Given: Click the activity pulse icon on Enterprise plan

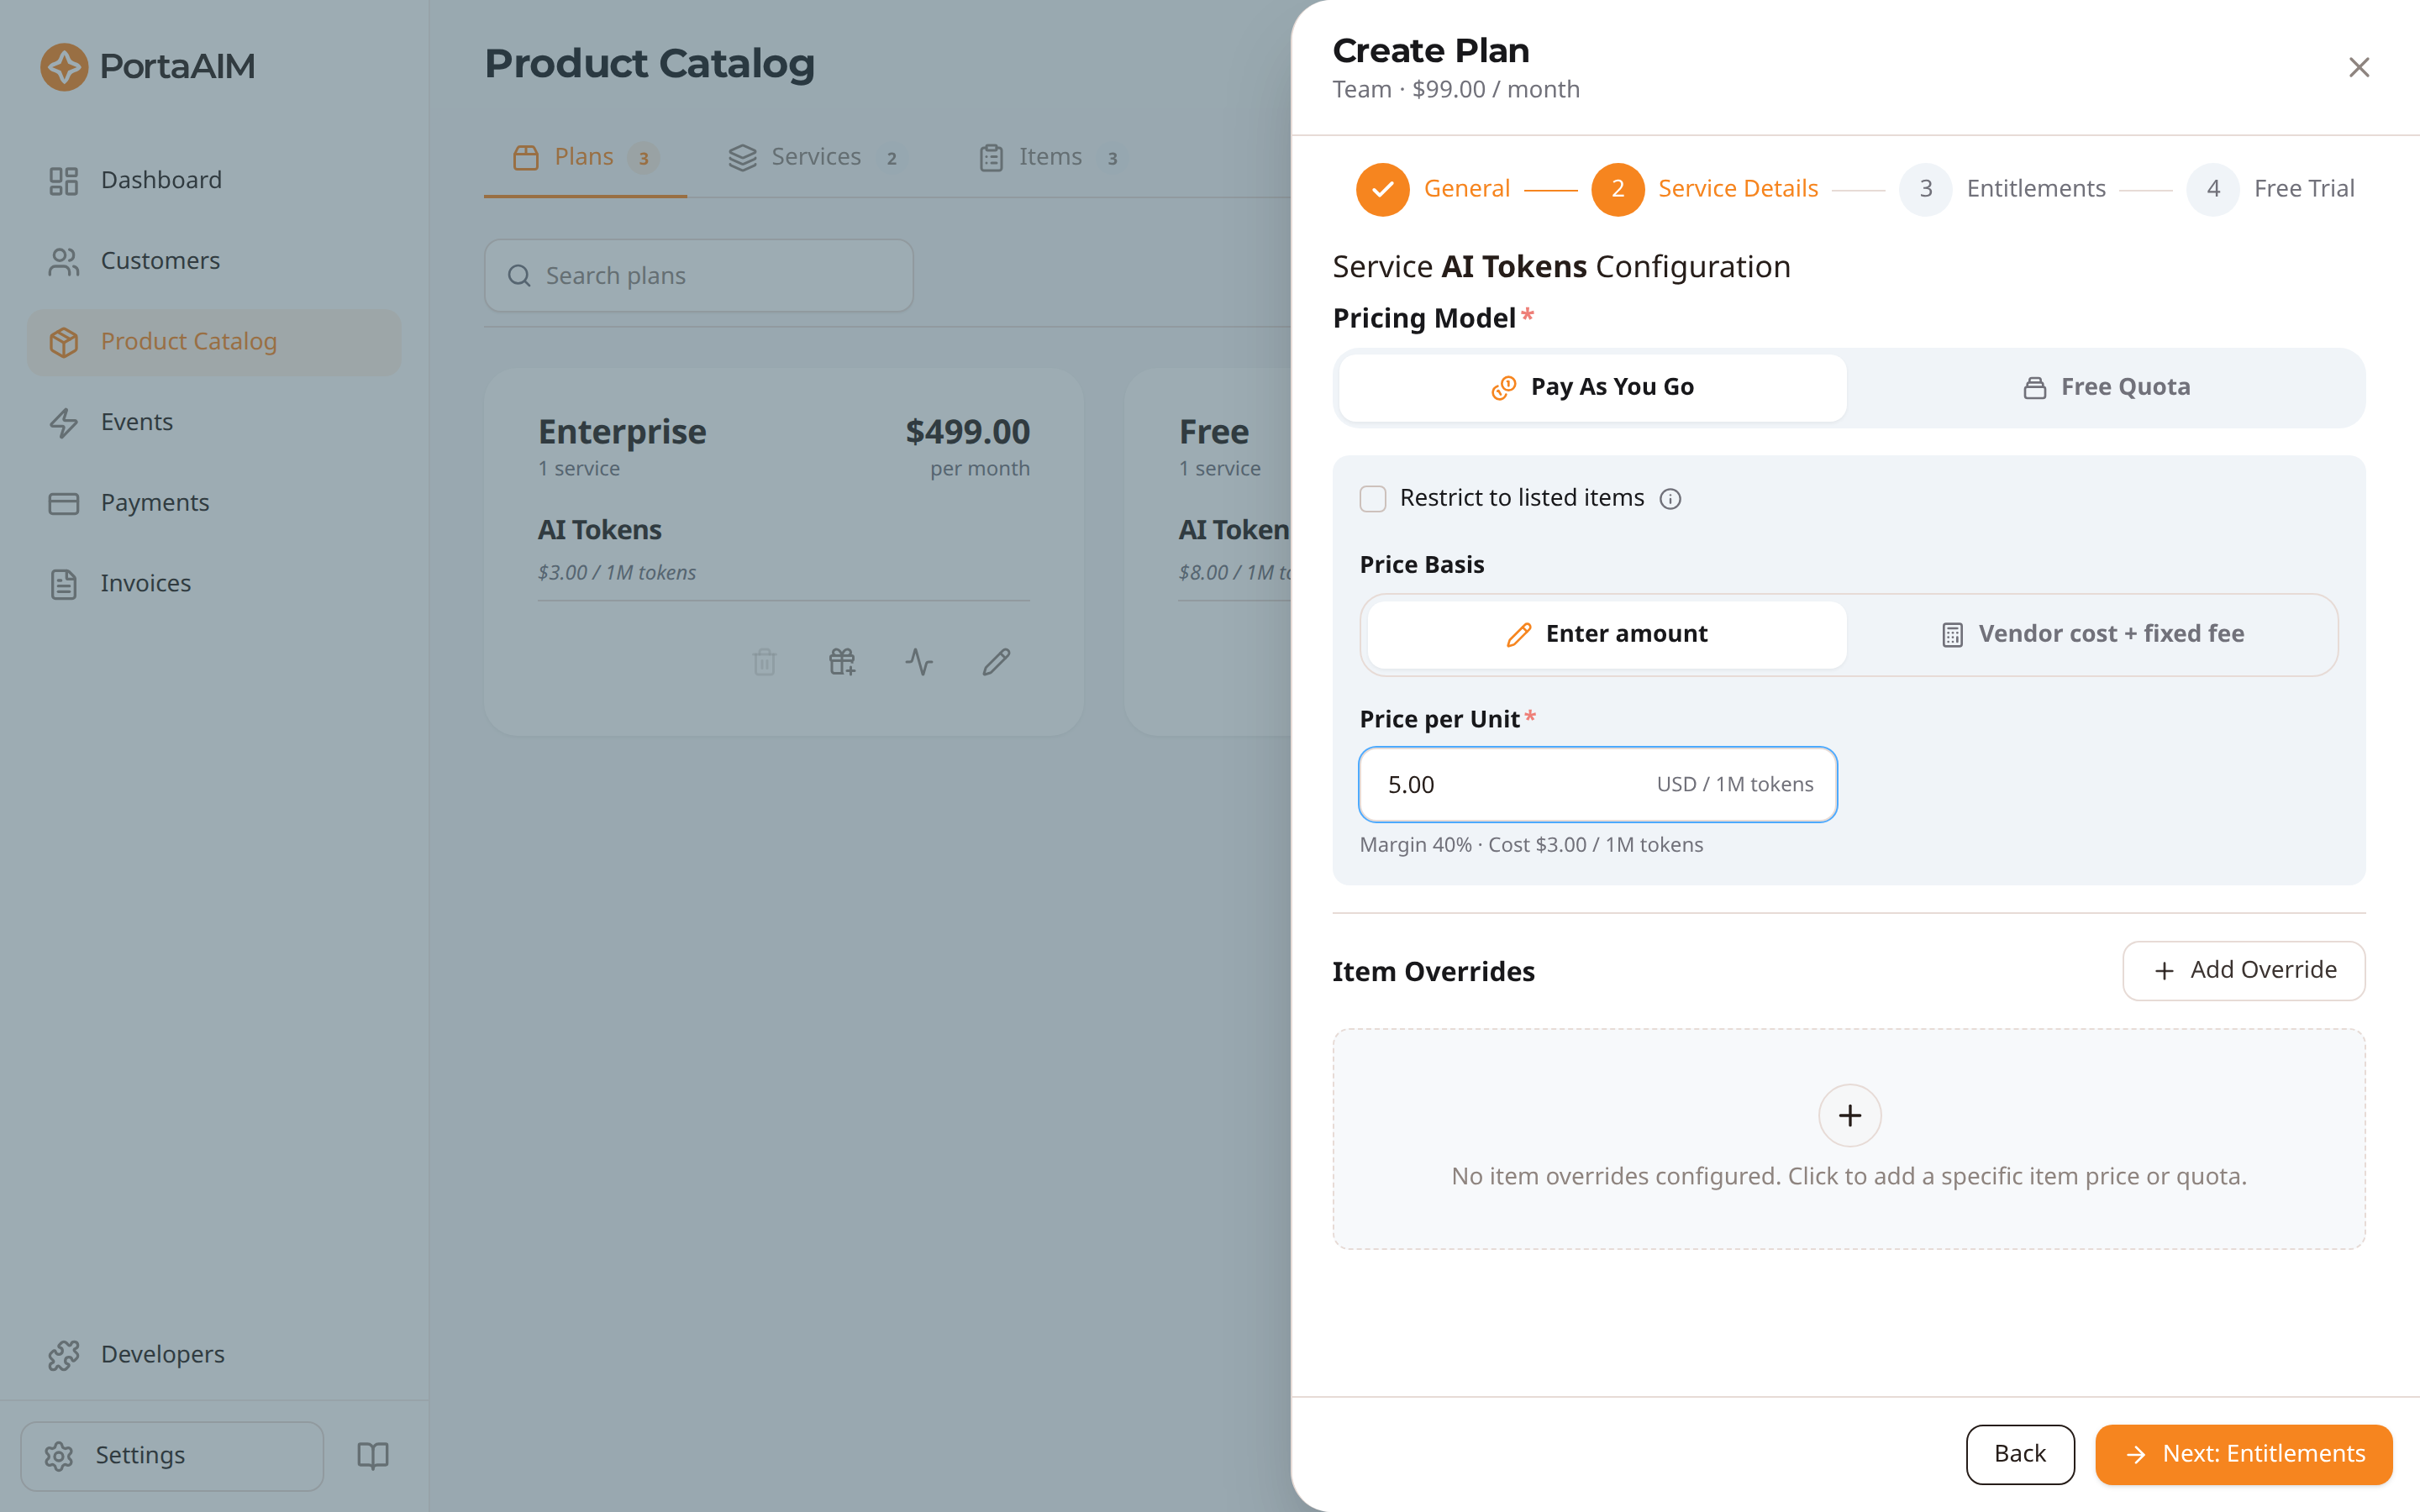Looking at the screenshot, I should pyautogui.click(x=919, y=661).
